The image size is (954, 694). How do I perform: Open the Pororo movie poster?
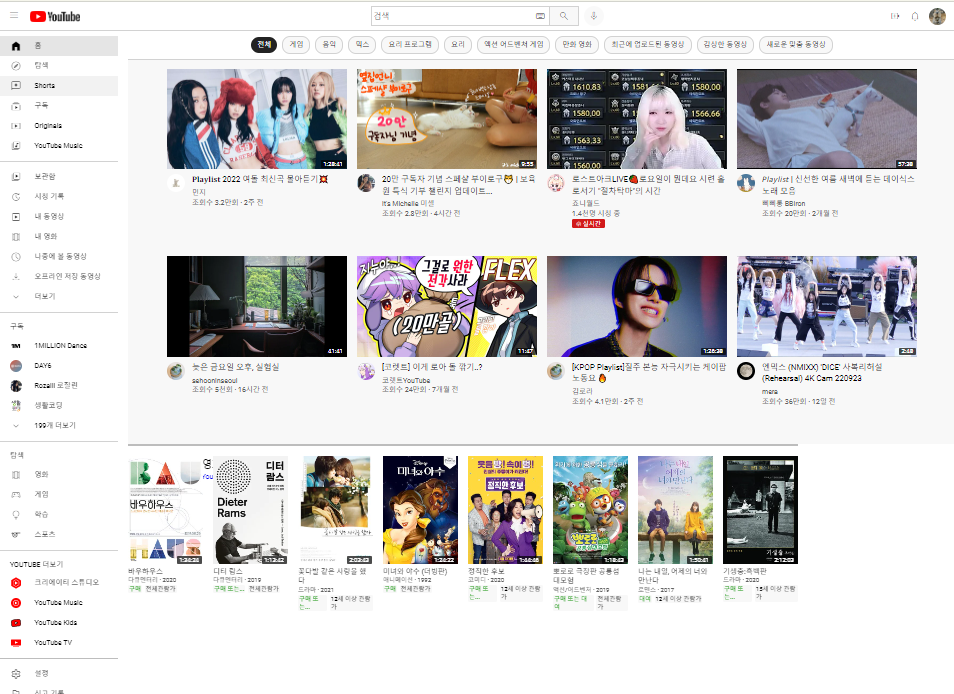590,510
